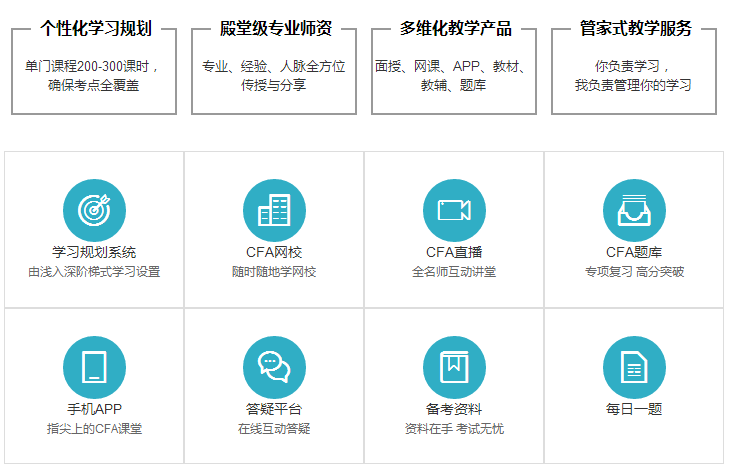
Task: Open the 答疑平台 chat bubbles icon
Action: 274,367
